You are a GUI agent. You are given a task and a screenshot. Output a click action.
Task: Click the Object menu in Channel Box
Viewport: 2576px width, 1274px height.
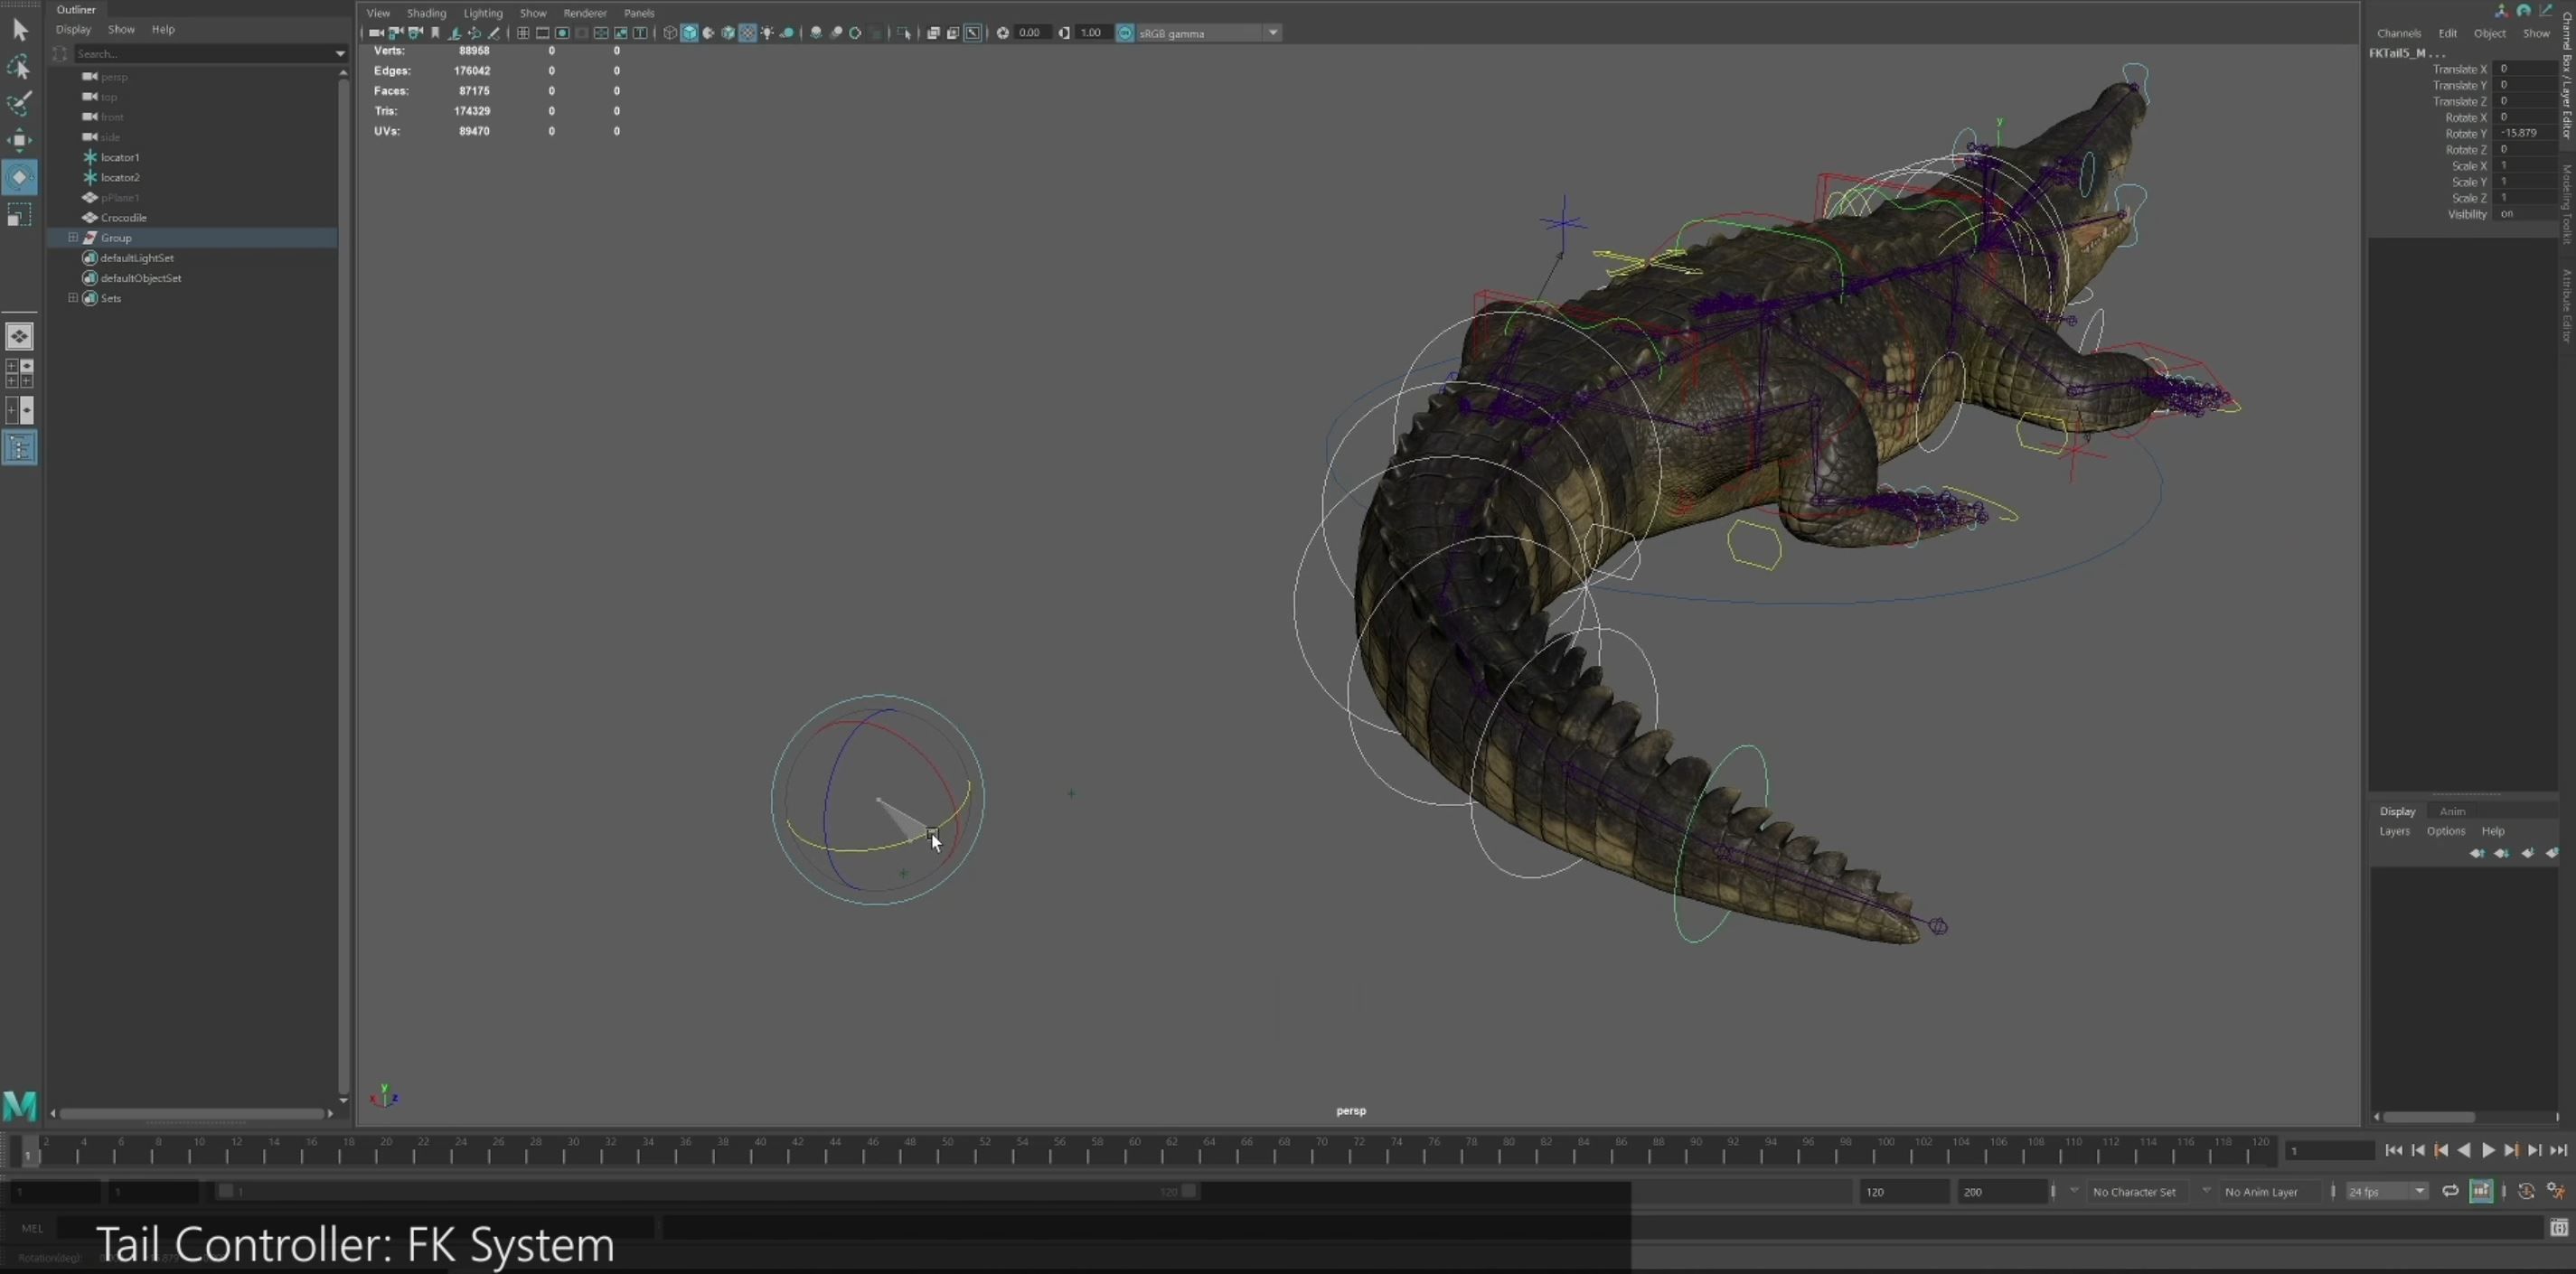coord(2489,33)
